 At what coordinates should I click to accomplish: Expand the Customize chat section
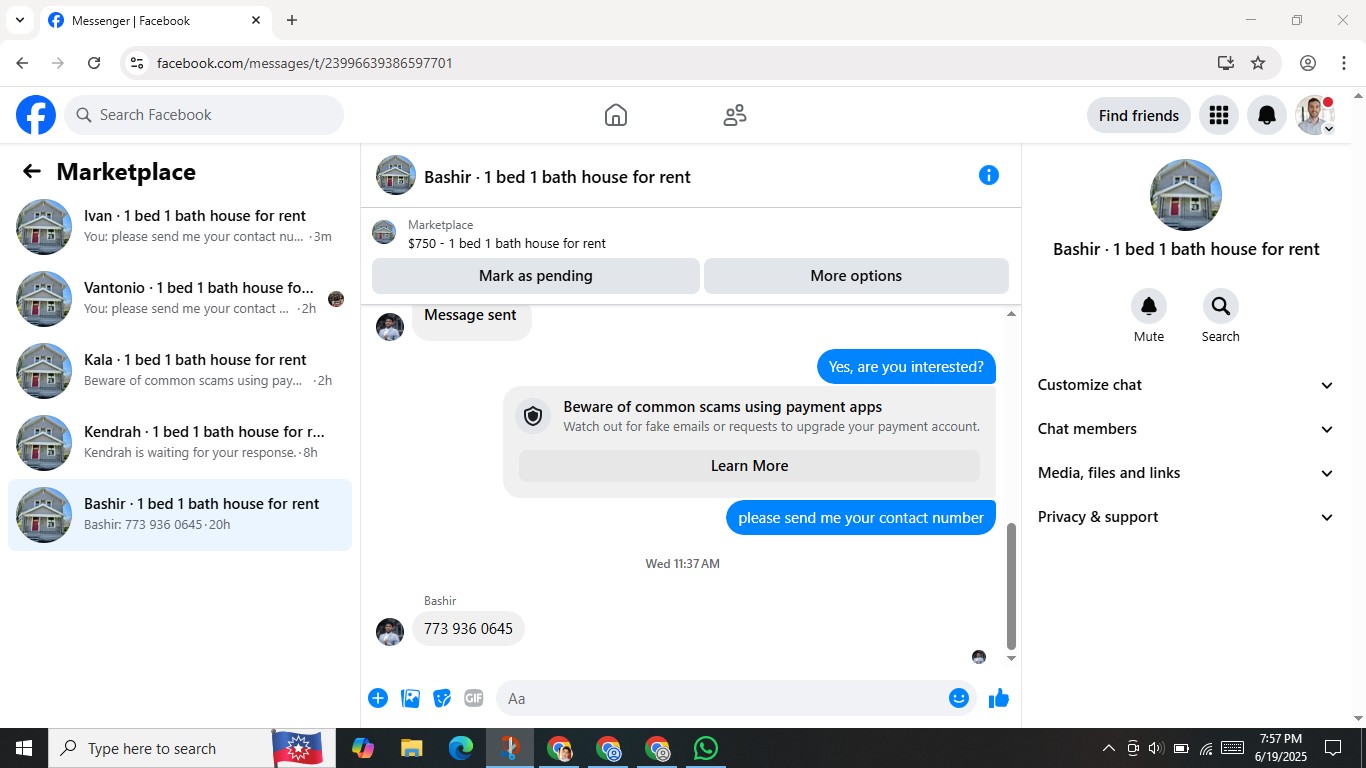(x=1186, y=385)
